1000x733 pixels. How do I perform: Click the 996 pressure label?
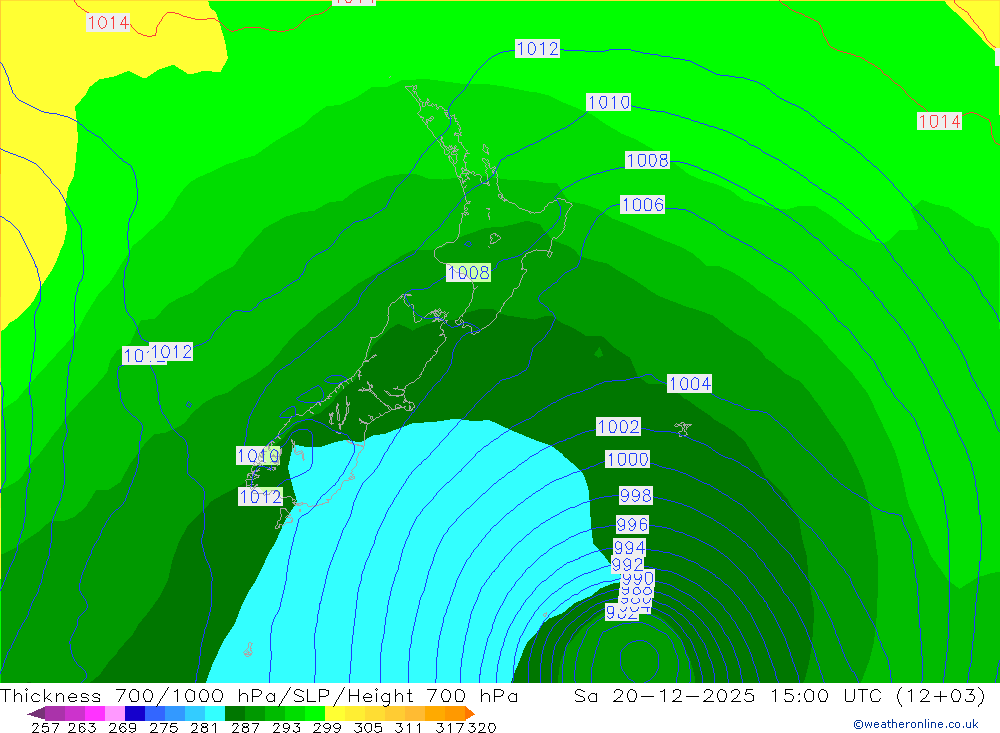coord(633,524)
